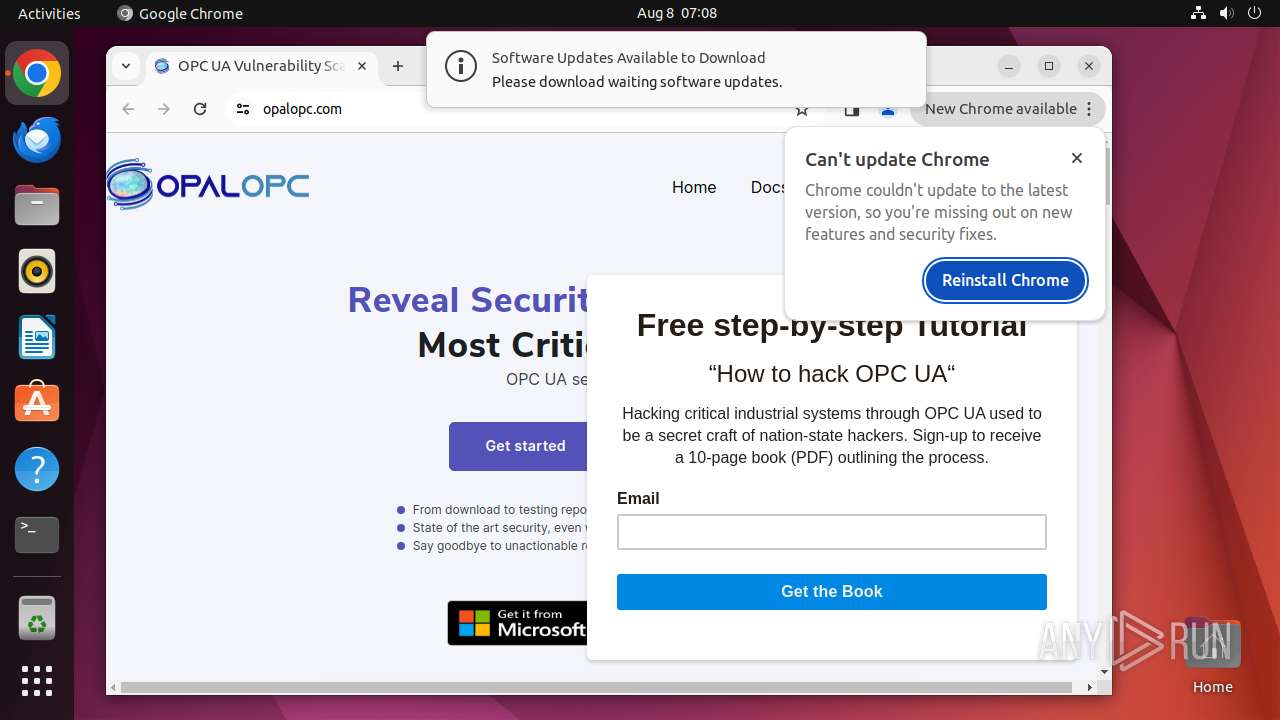Screen dimensions: 1280x720
Task: Open the Trash in the dock
Action: coord(37,618)
